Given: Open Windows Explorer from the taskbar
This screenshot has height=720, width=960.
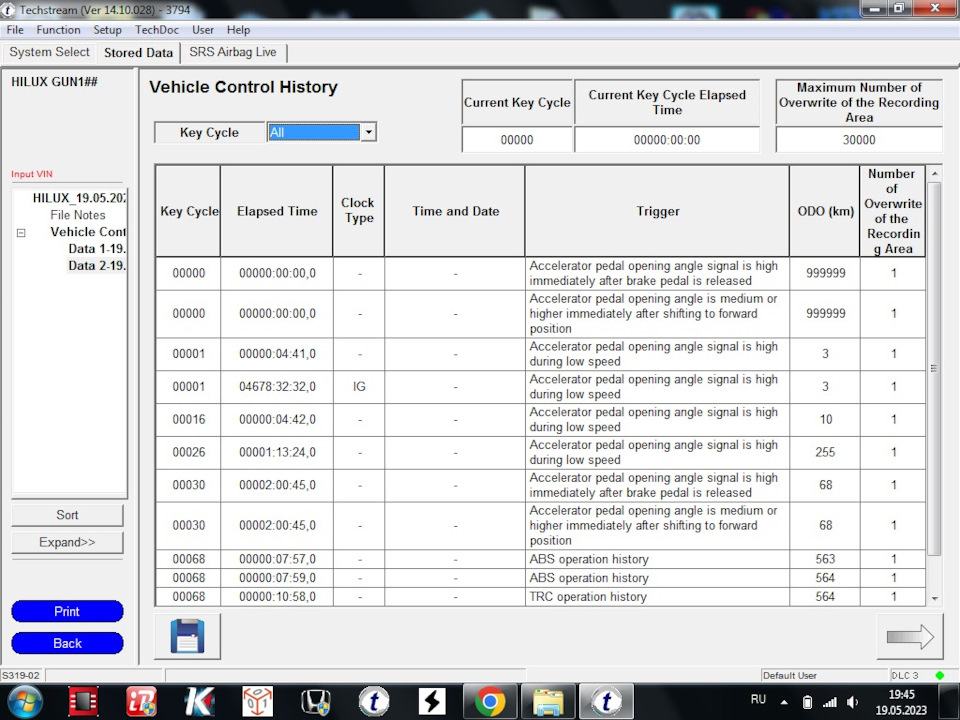Looking at the screenshot, I should [x=548, y=700].
